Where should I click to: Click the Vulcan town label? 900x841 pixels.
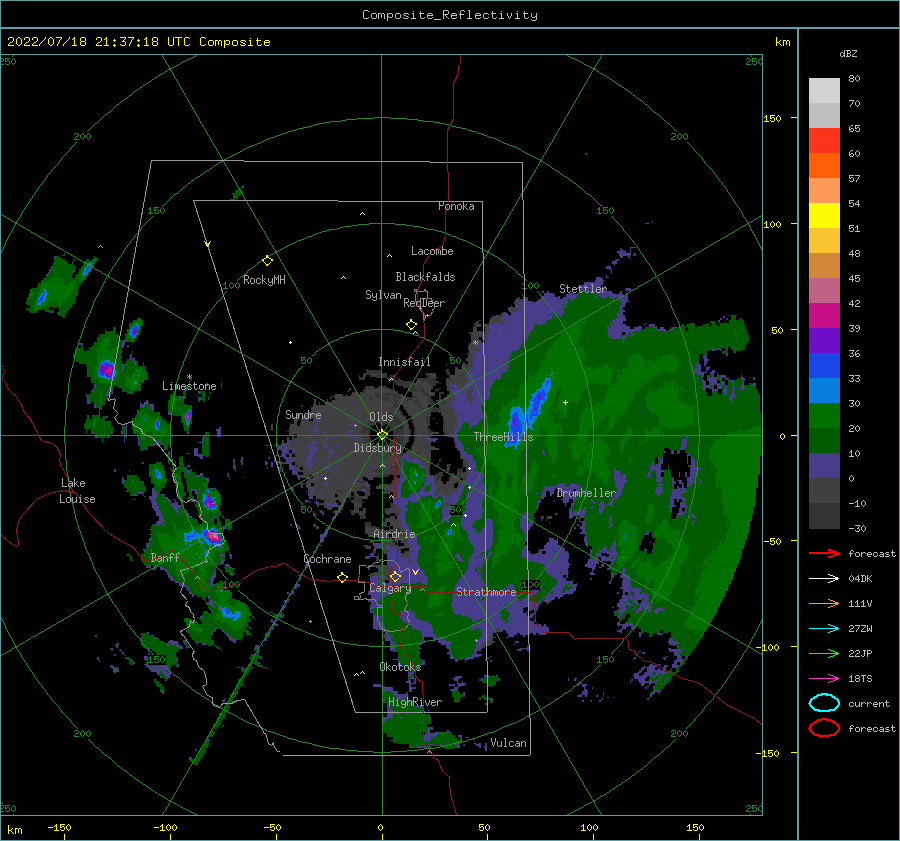click(x=509, y=743)
